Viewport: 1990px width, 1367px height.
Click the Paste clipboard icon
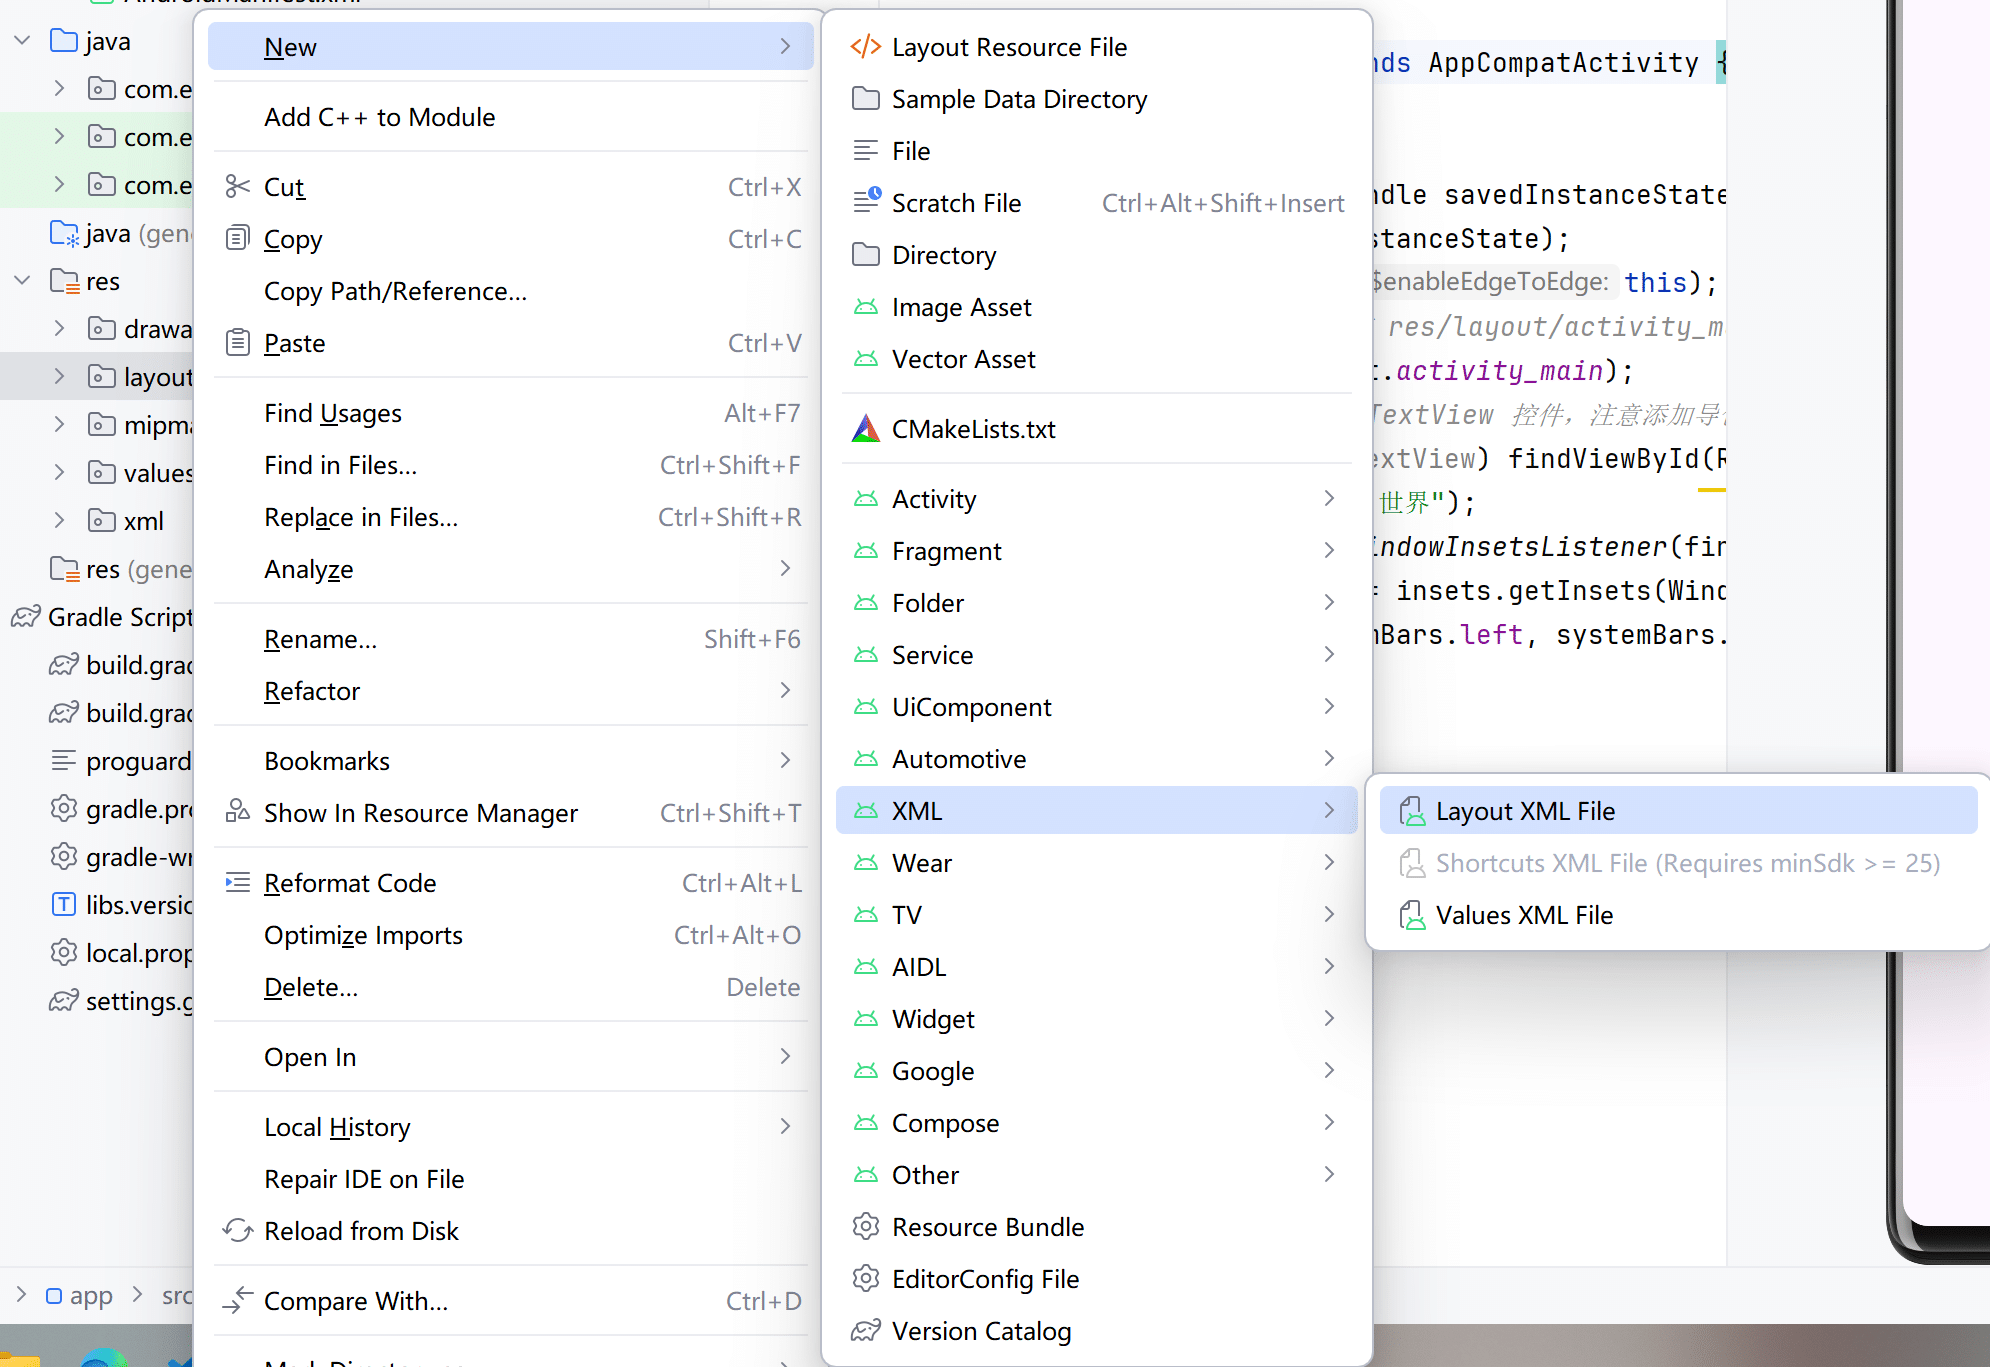click(237, 343)
